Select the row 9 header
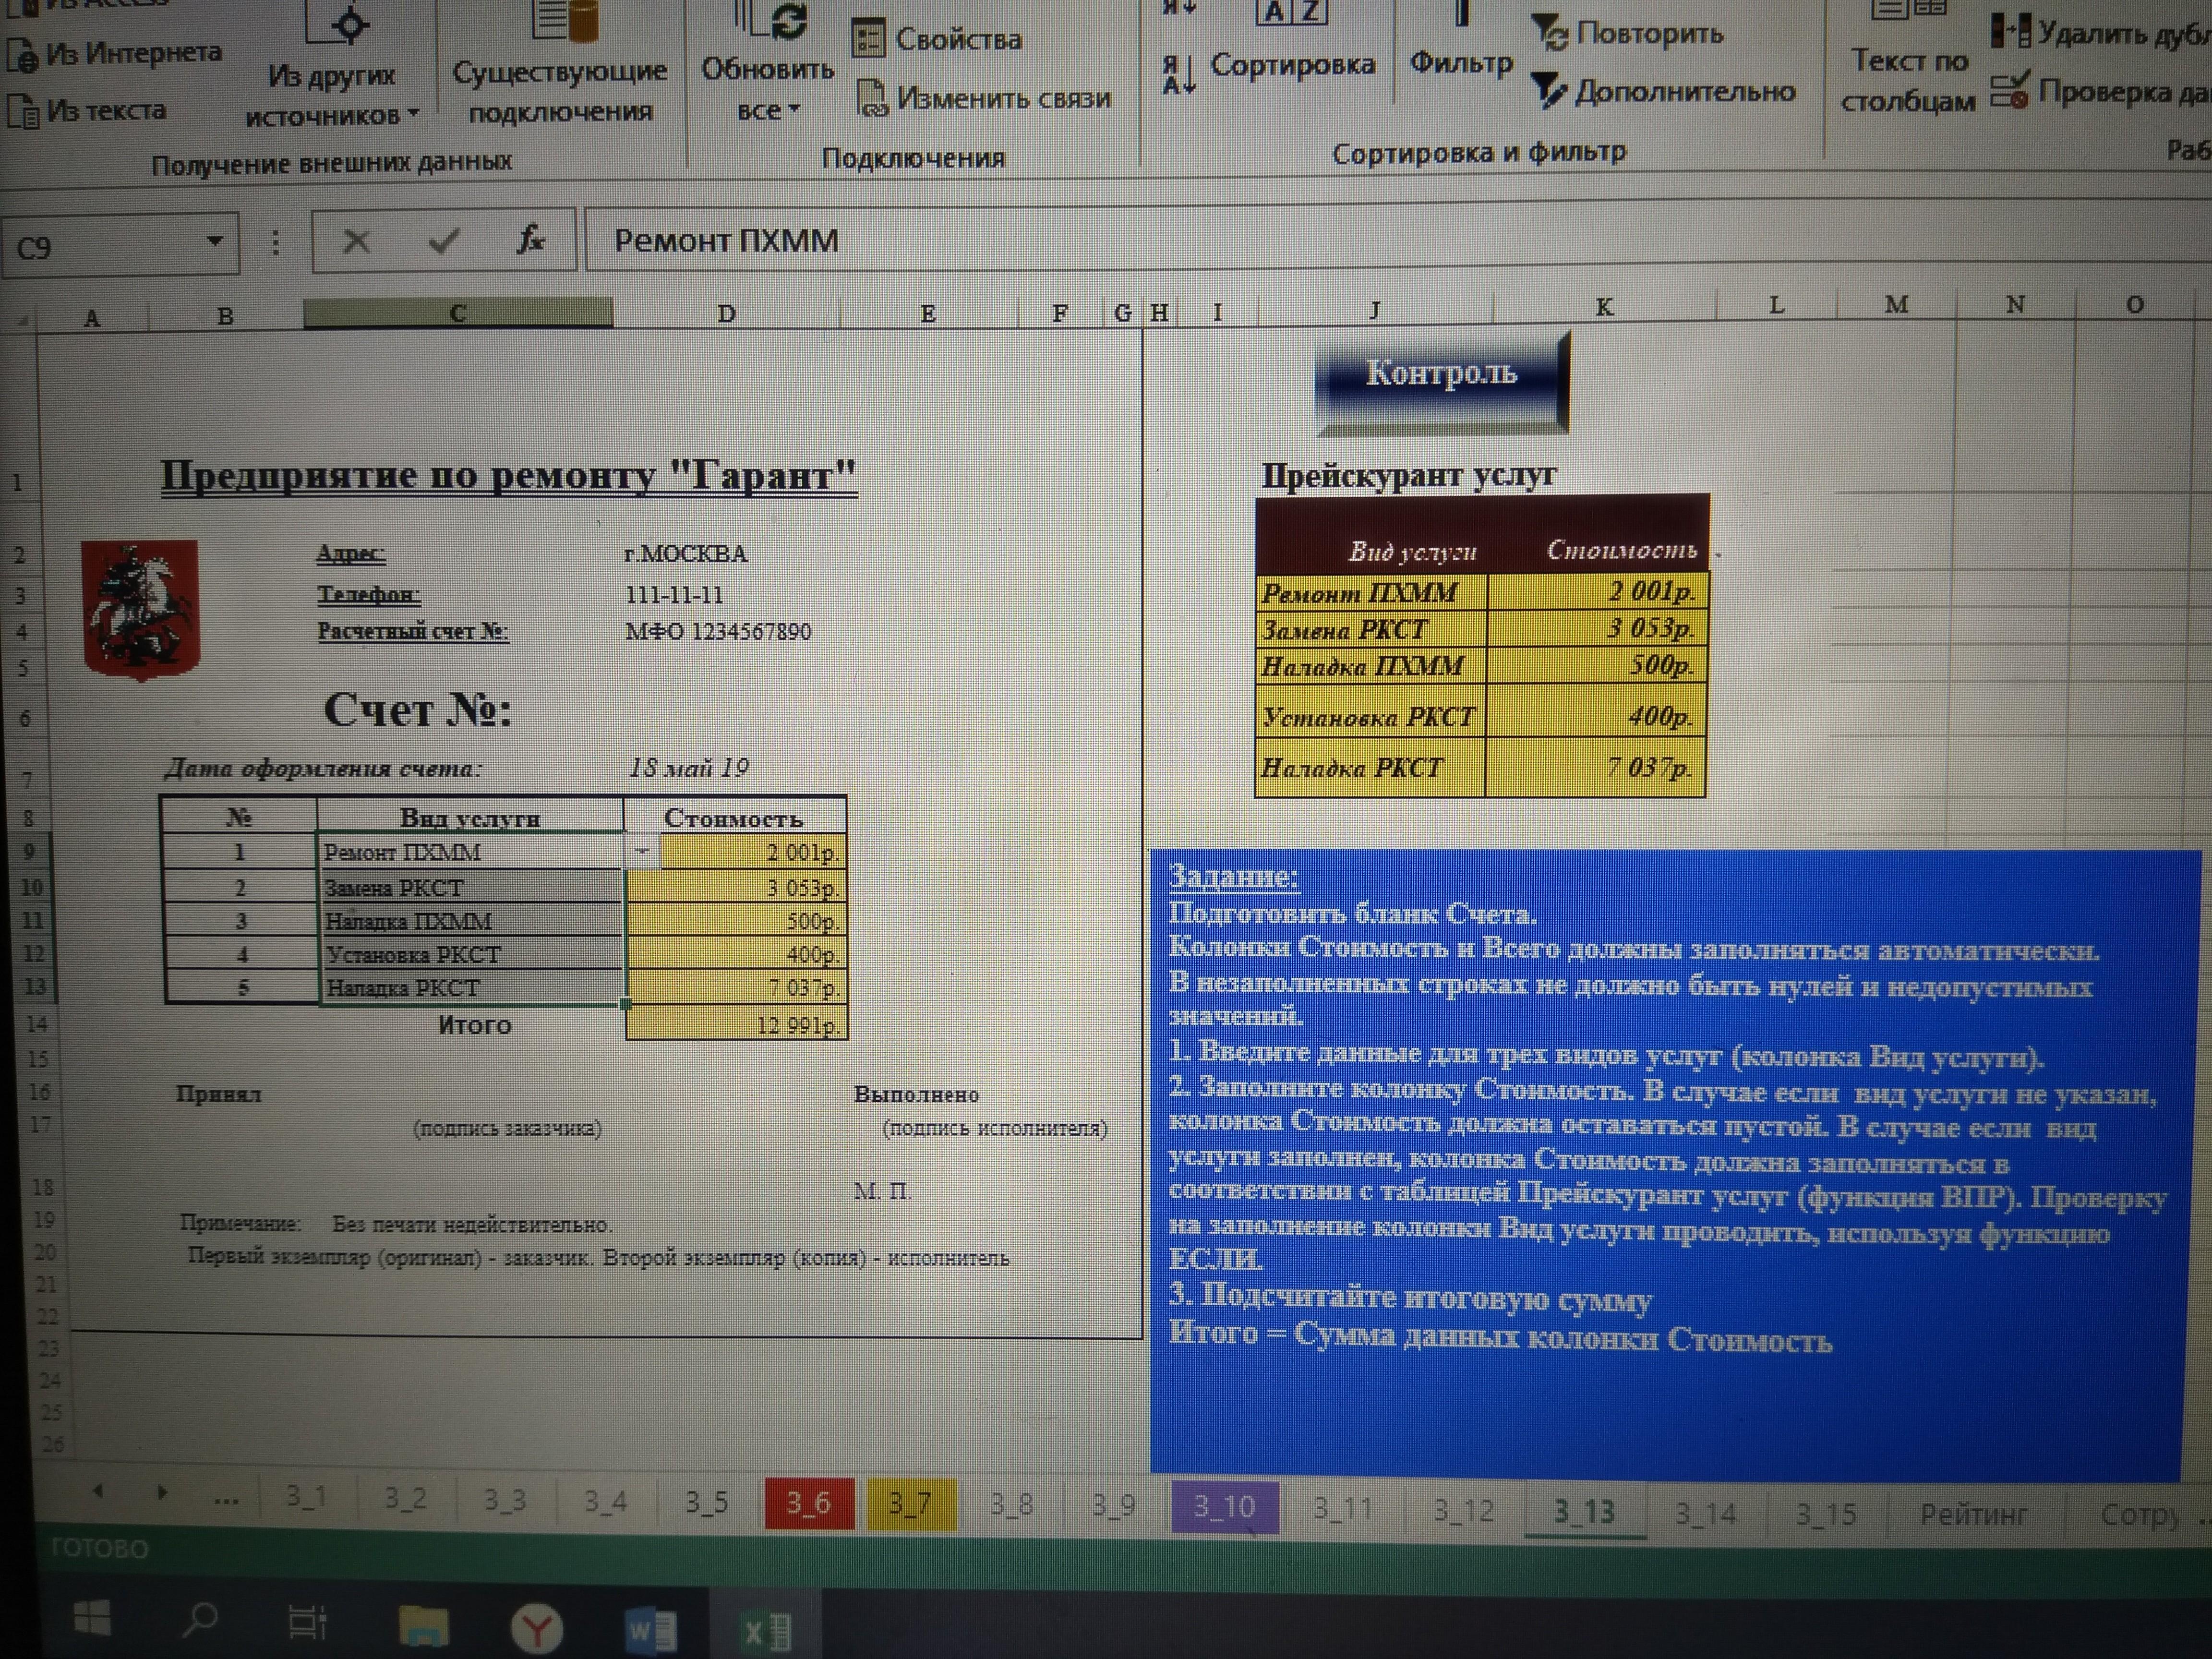This screenshot has height=1659, width=2212. pyautogui.click(x=28, y=852)
